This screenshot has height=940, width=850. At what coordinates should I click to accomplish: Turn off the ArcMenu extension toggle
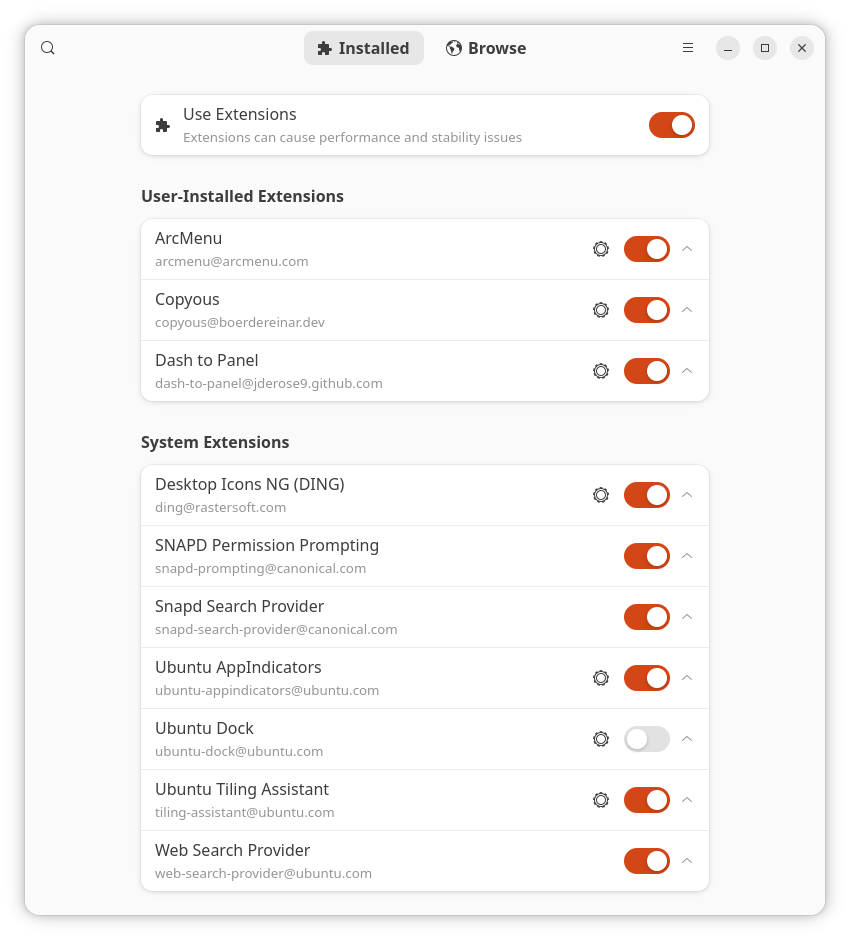646,249
